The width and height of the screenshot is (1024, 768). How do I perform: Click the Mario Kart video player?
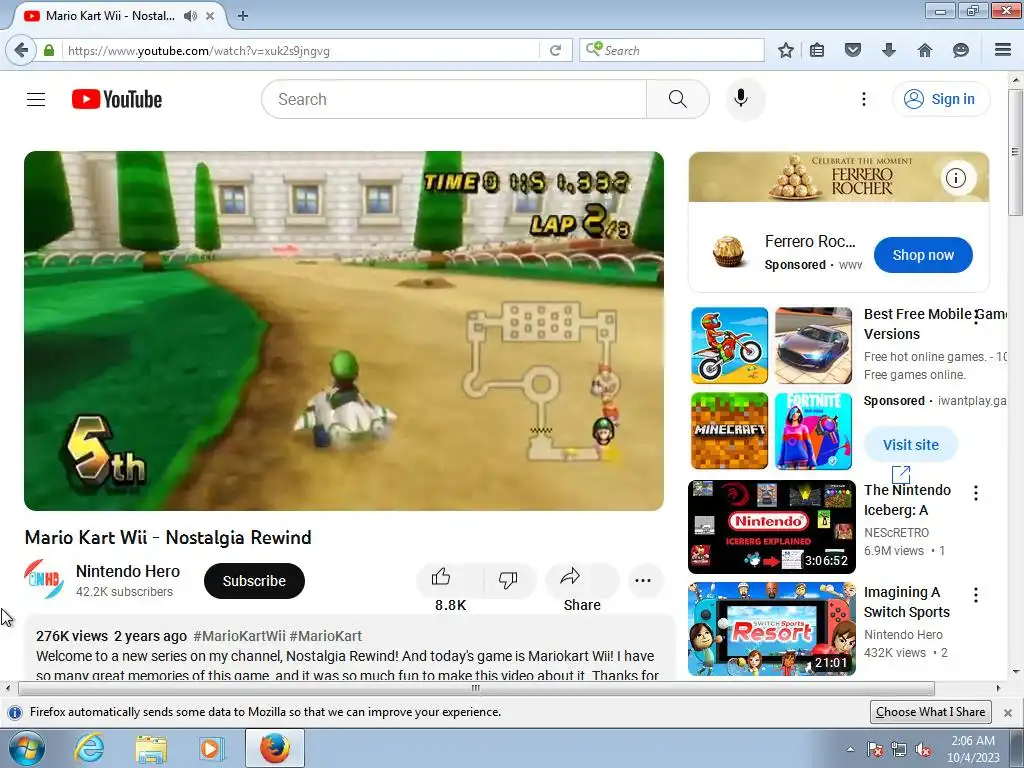click(x=344, y=331)
